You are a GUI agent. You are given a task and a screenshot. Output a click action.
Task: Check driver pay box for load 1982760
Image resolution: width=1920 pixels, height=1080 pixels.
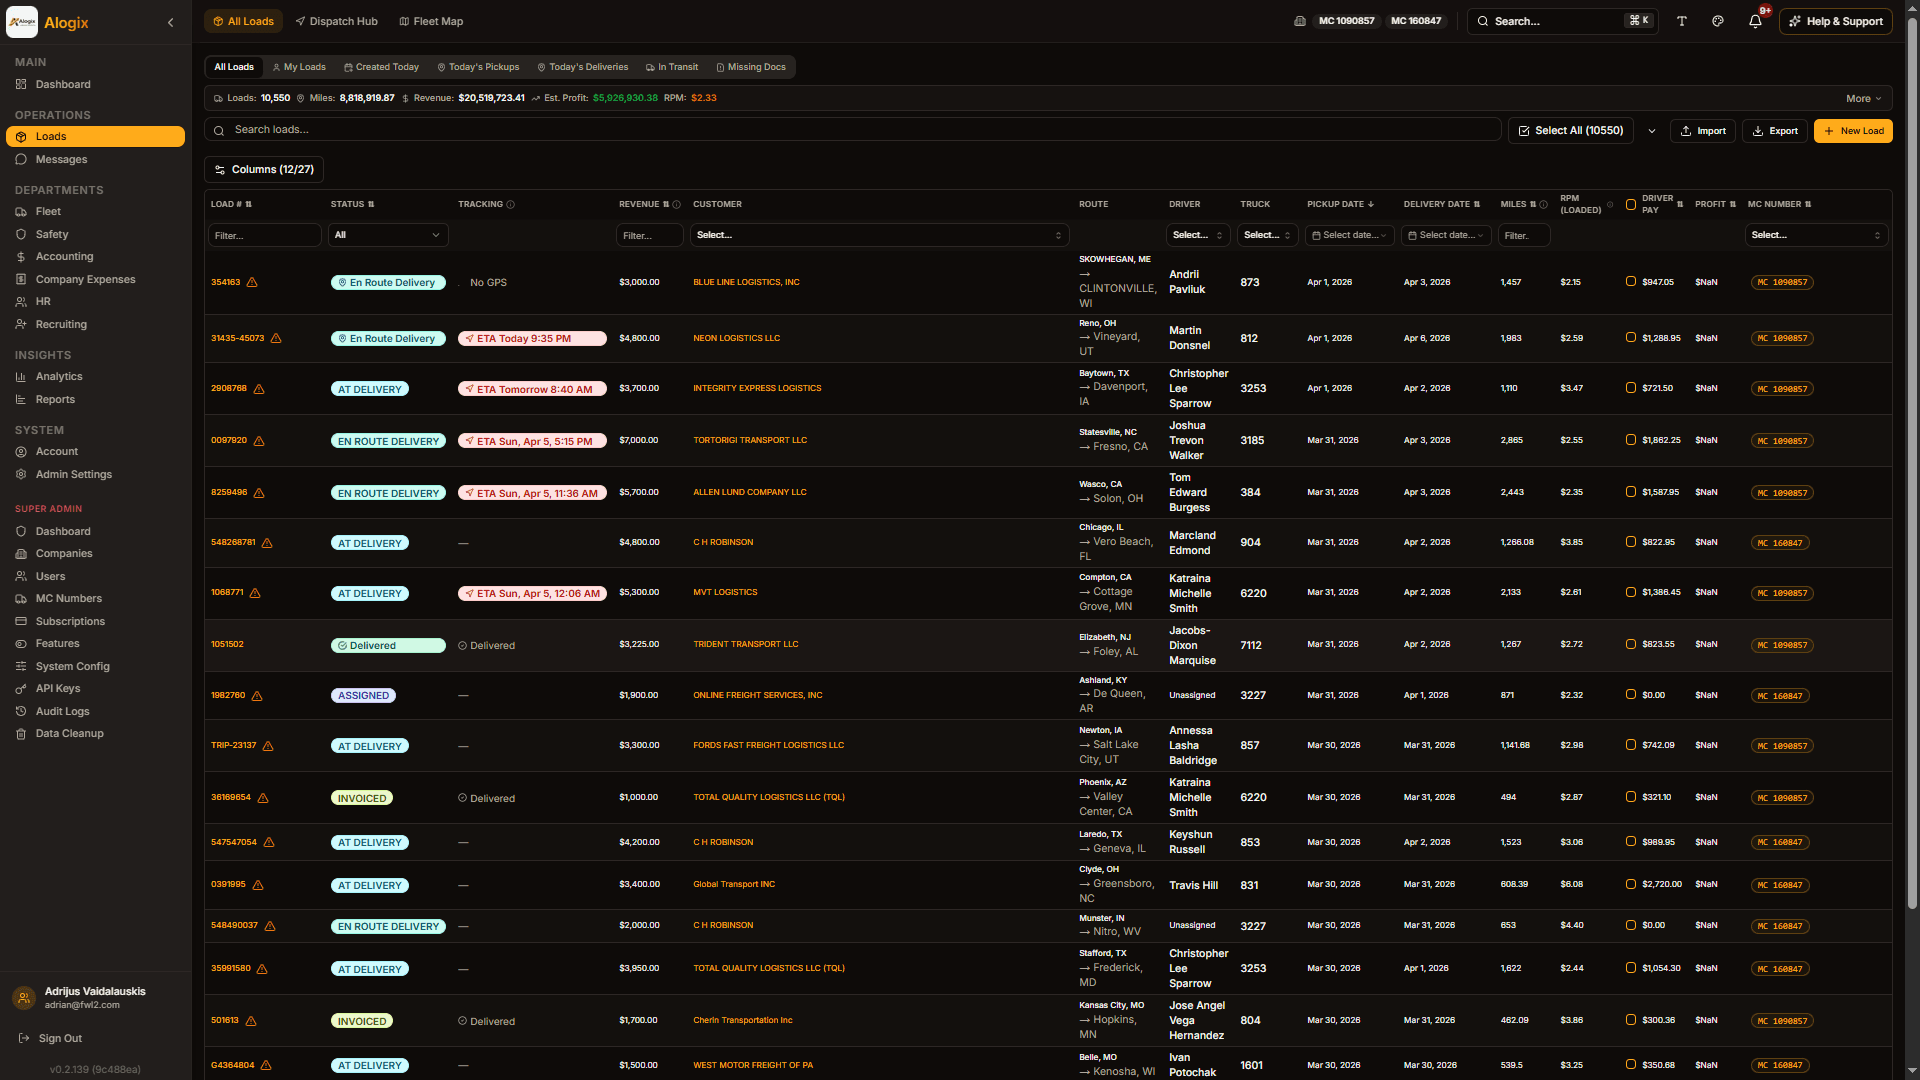click(x=1631, y=695)
